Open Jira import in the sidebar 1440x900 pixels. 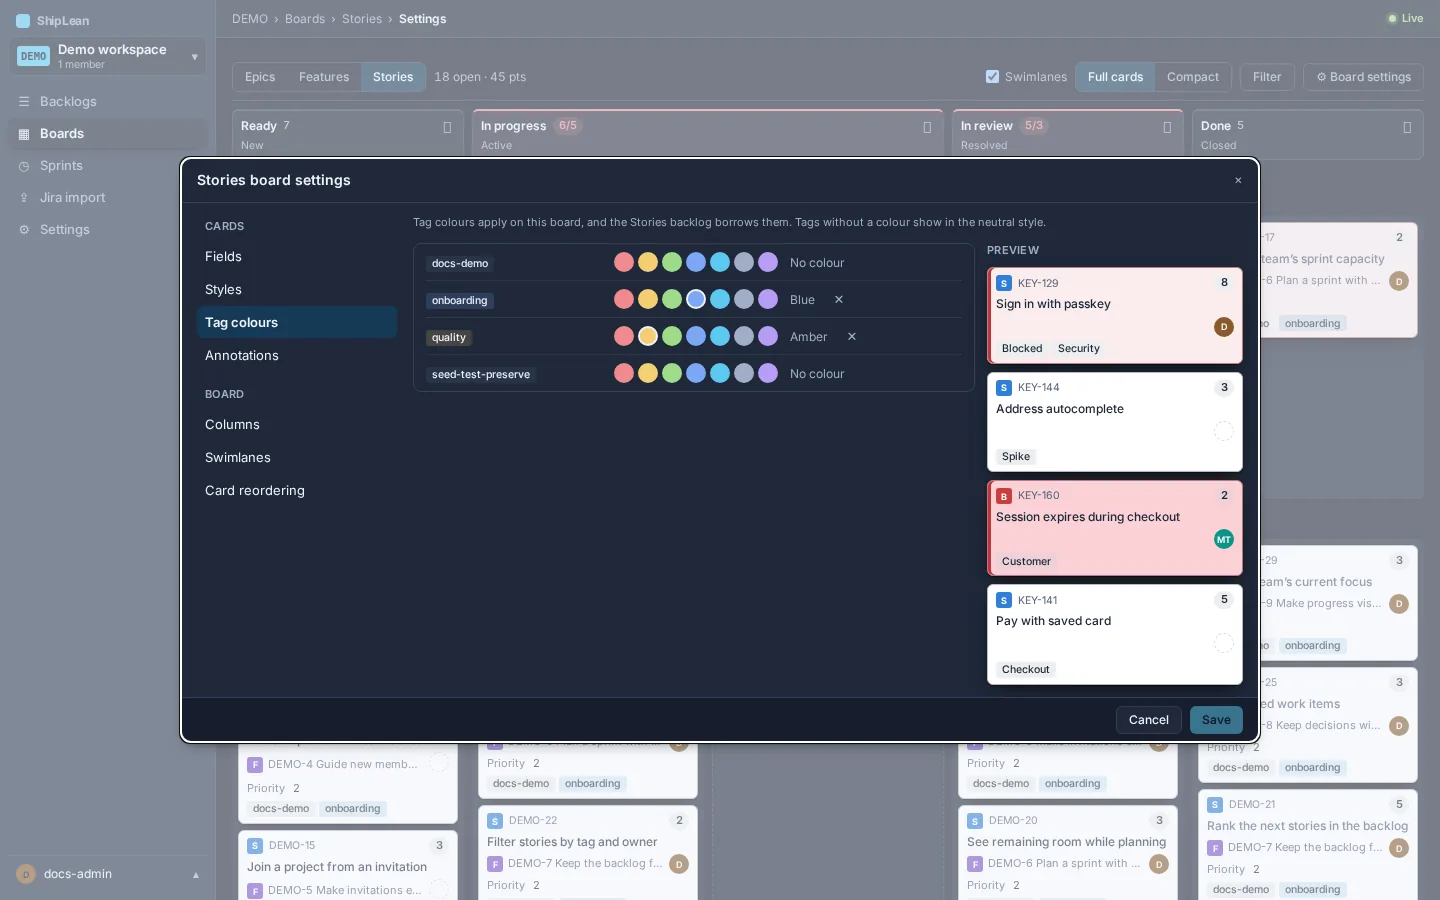pyautogui.click(x=108, y=198)
